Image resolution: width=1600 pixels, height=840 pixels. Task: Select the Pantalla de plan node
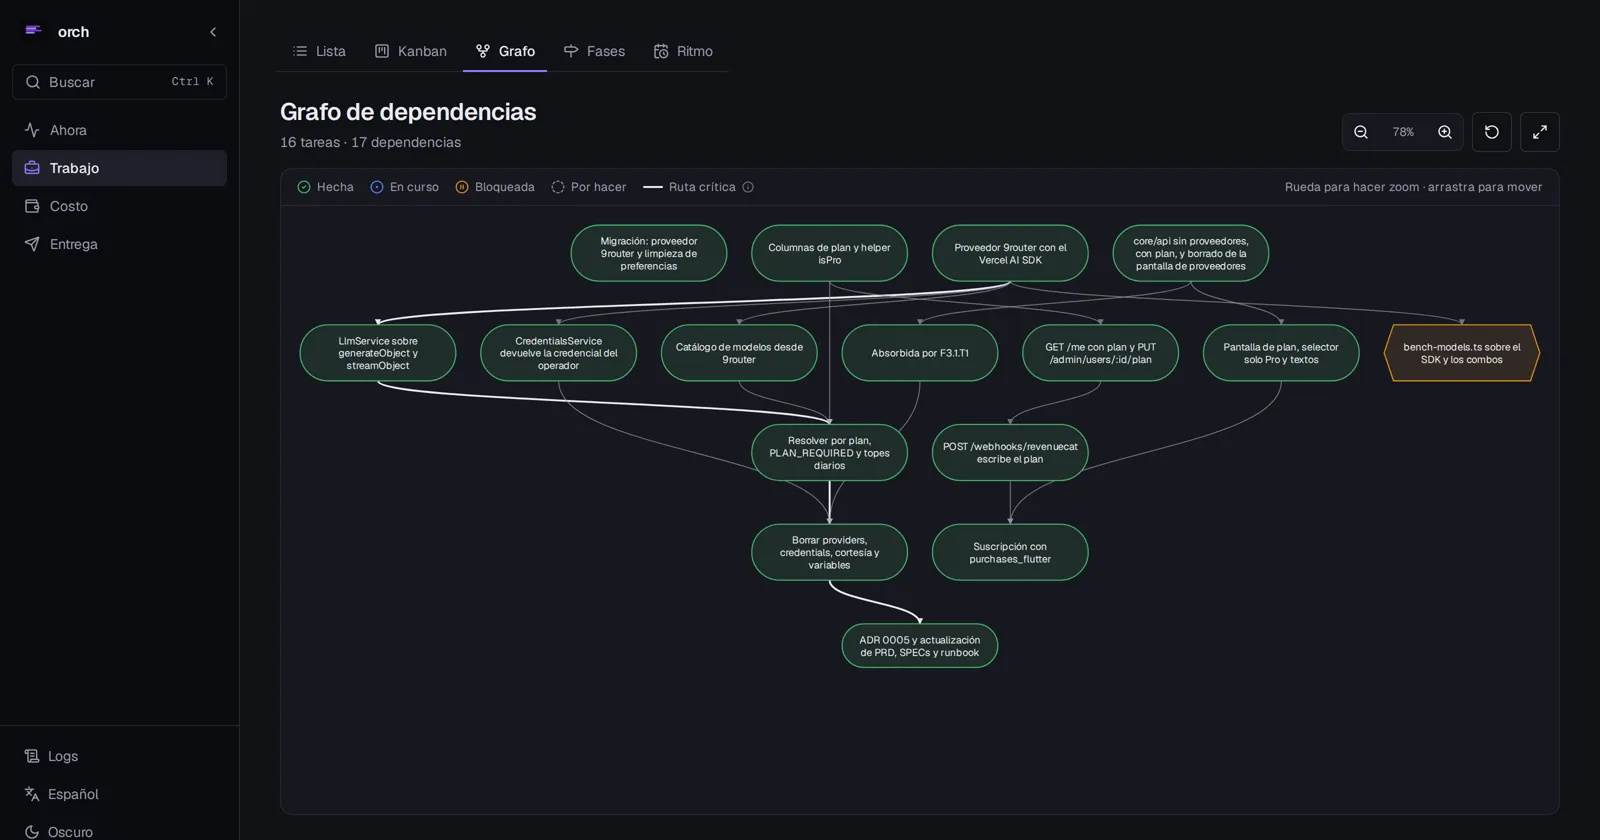(x=1281, y=353)
